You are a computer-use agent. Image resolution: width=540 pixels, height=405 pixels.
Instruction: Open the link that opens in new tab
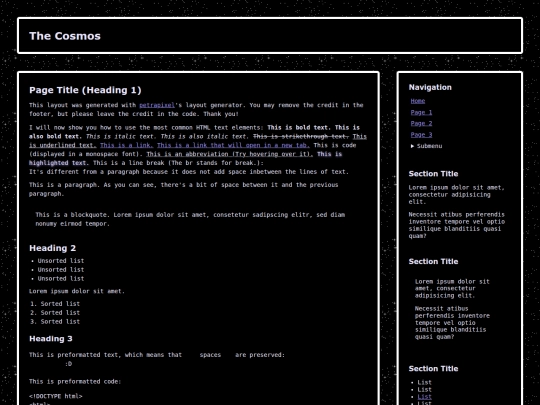point(233,145)
